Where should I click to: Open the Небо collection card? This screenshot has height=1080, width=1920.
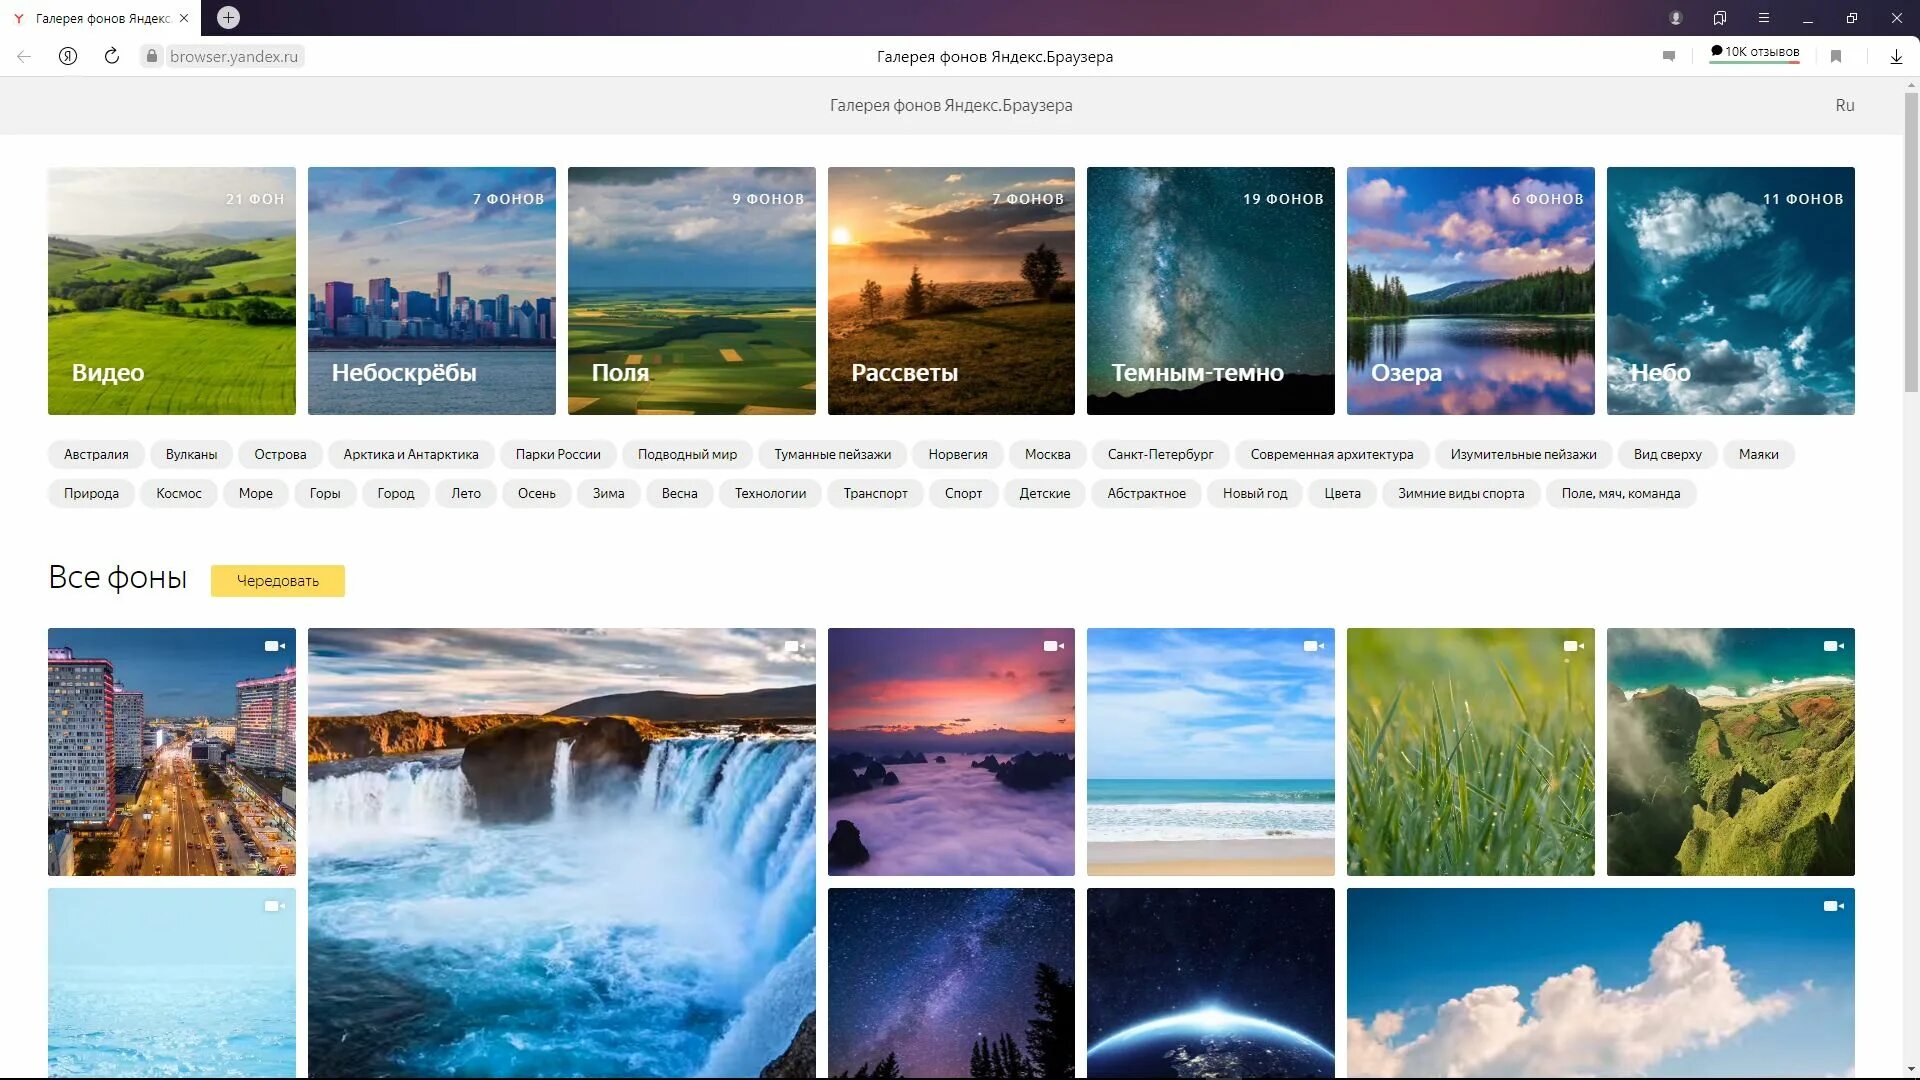pyautogui.click(x=1731, y=291)
